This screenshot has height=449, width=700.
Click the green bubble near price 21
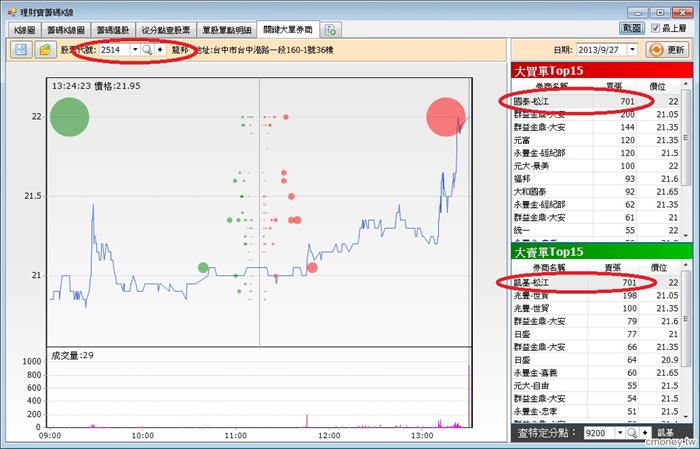(203, 268)
